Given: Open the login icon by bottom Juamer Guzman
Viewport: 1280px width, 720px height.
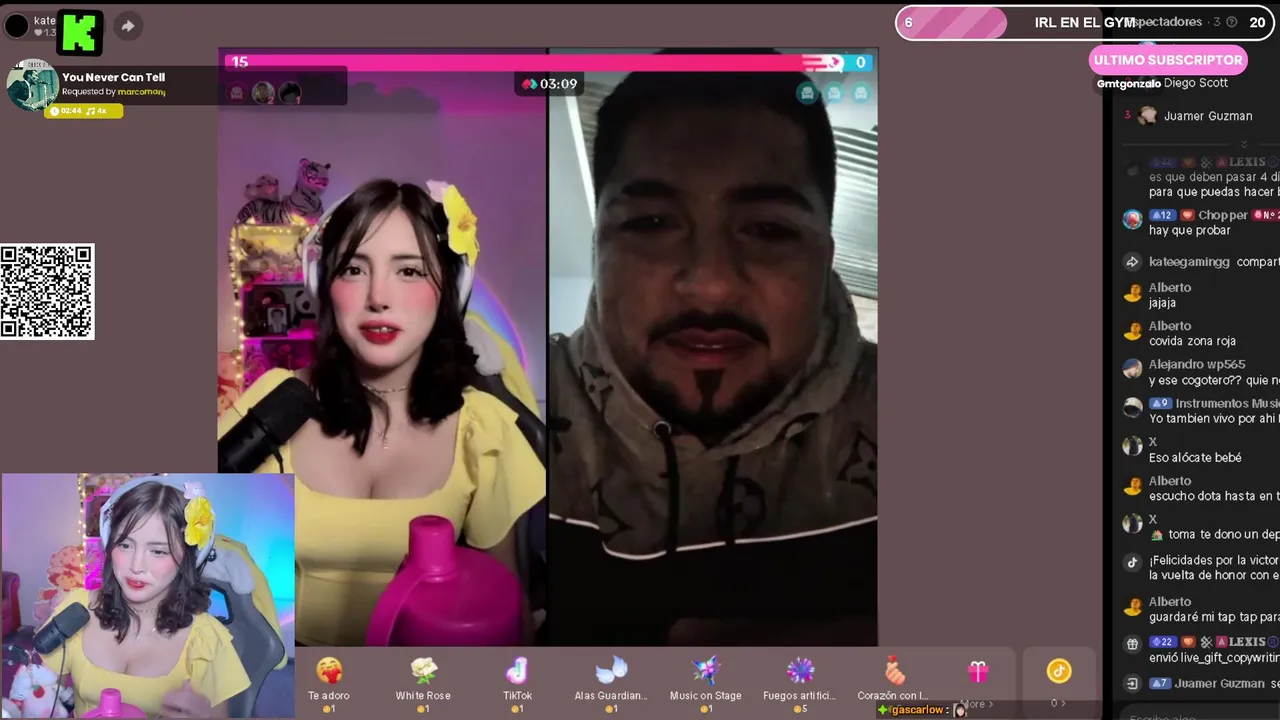Looking at the screenshot, I should [x=1132, y=684].
